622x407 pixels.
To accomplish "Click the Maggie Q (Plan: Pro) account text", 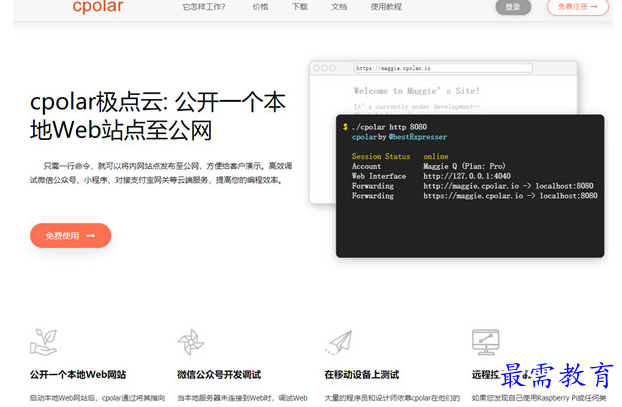I will click(464, 166).
